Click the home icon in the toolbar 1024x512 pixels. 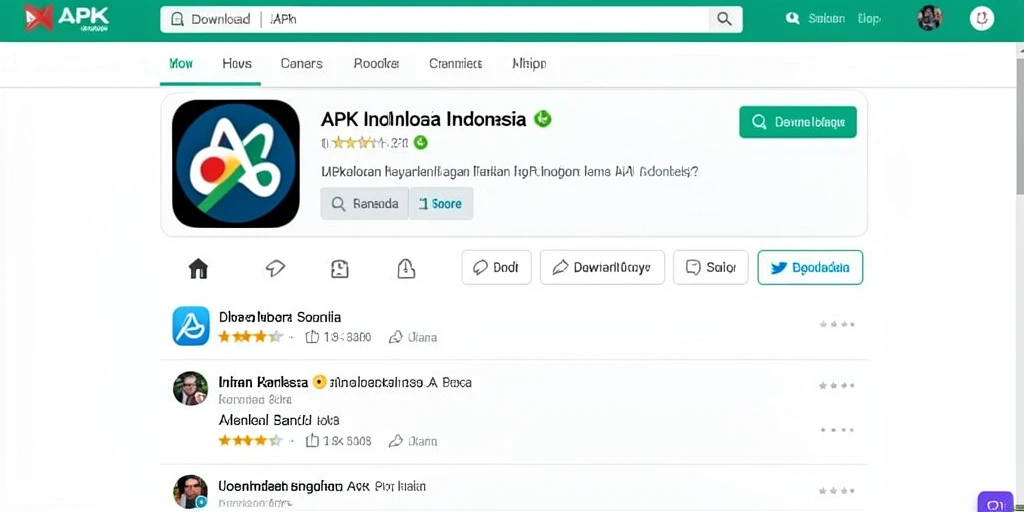point(198,268)
